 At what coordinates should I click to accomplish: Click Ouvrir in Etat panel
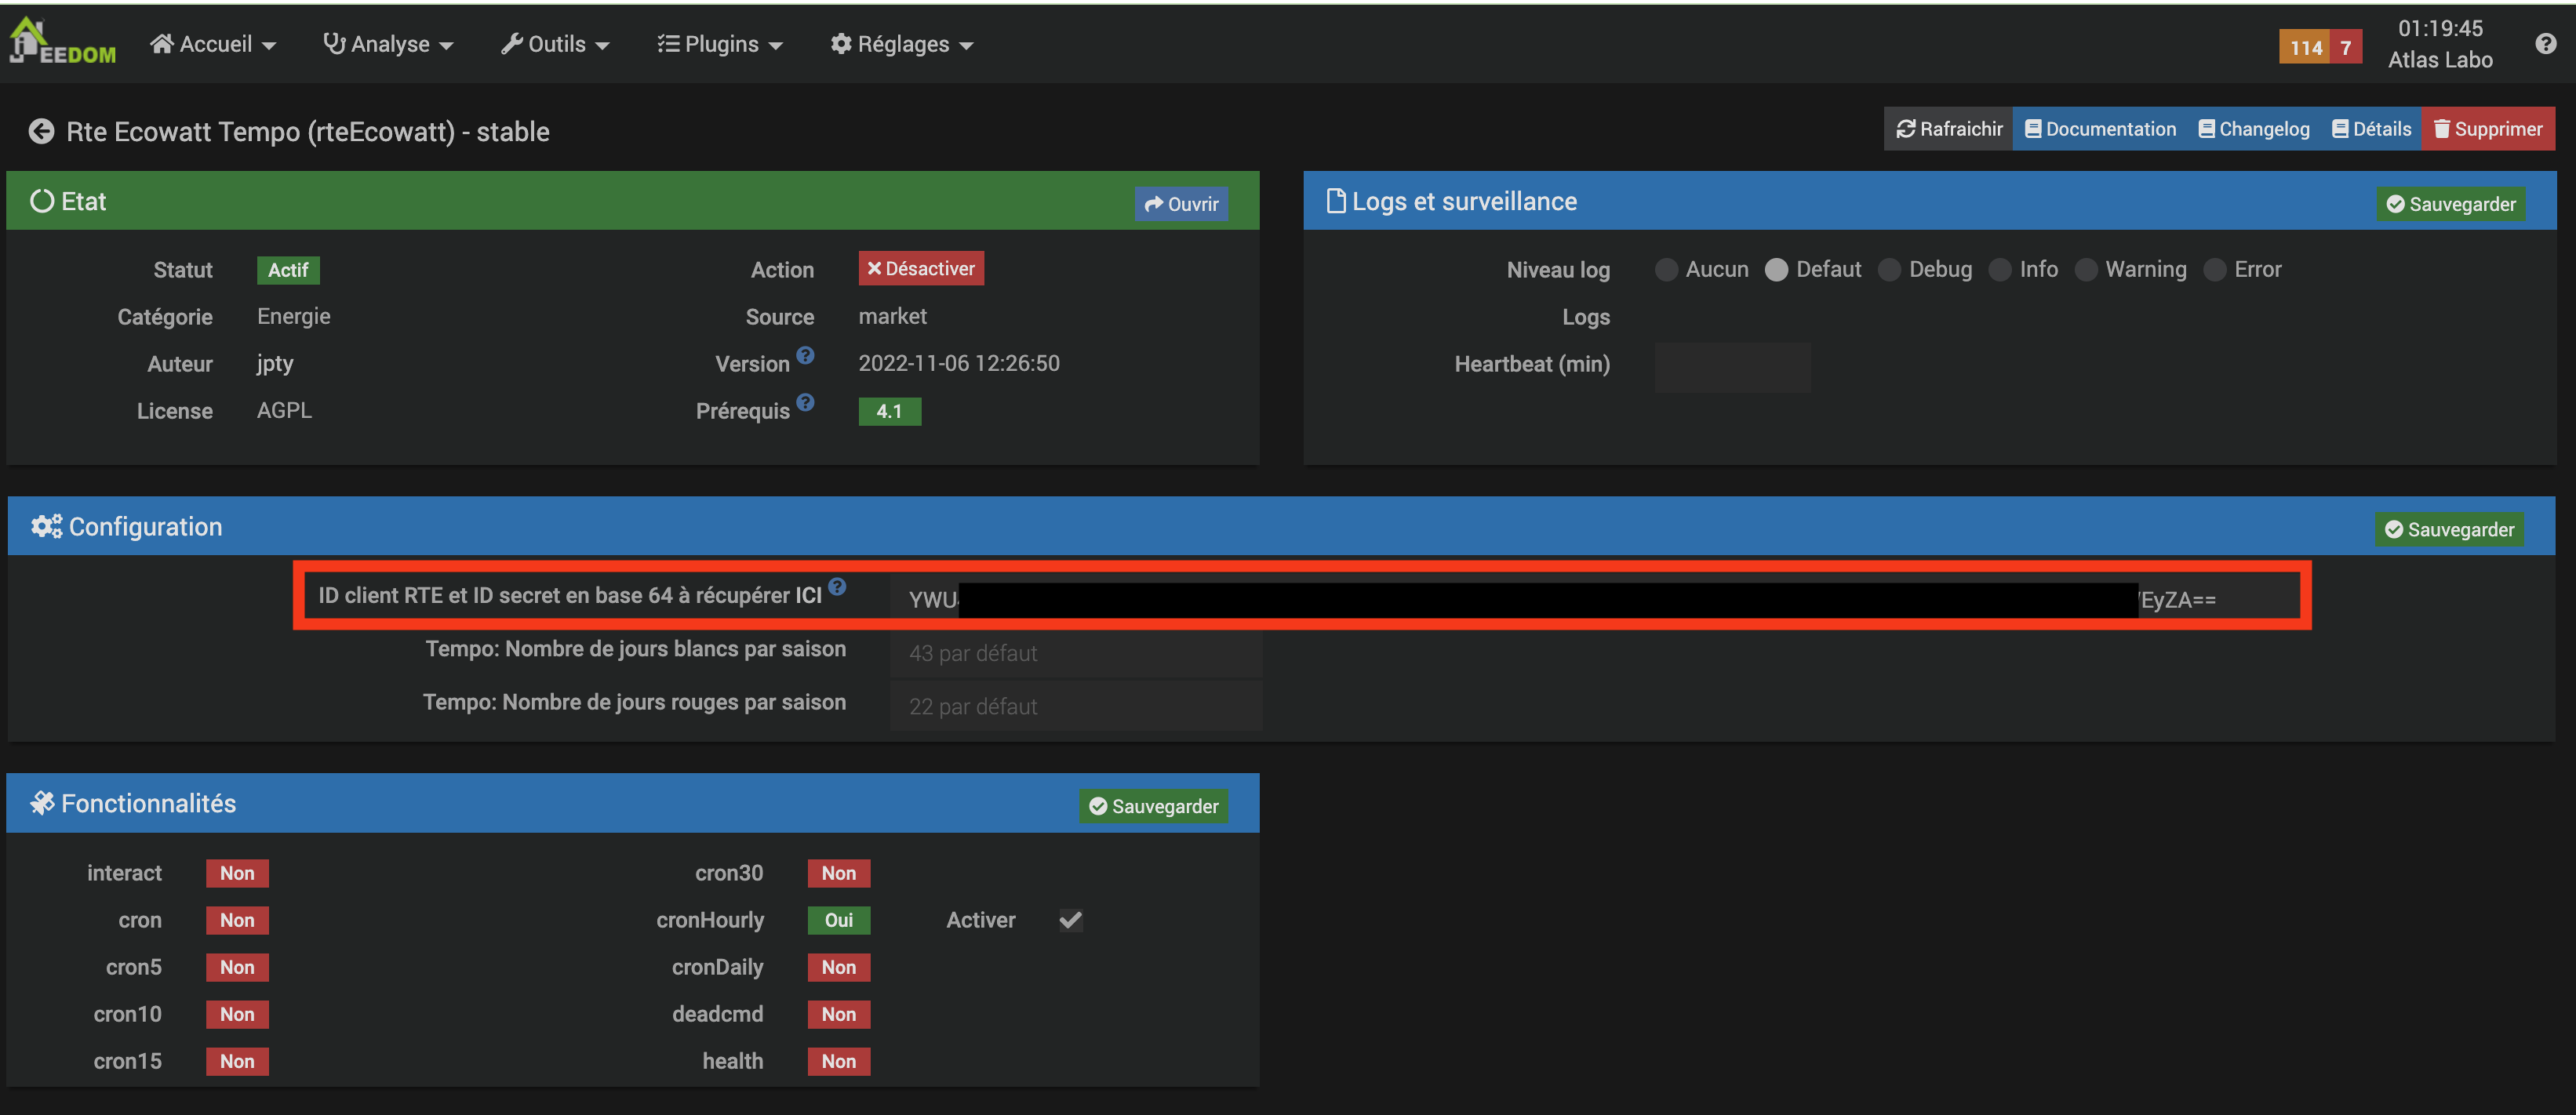1181,204
